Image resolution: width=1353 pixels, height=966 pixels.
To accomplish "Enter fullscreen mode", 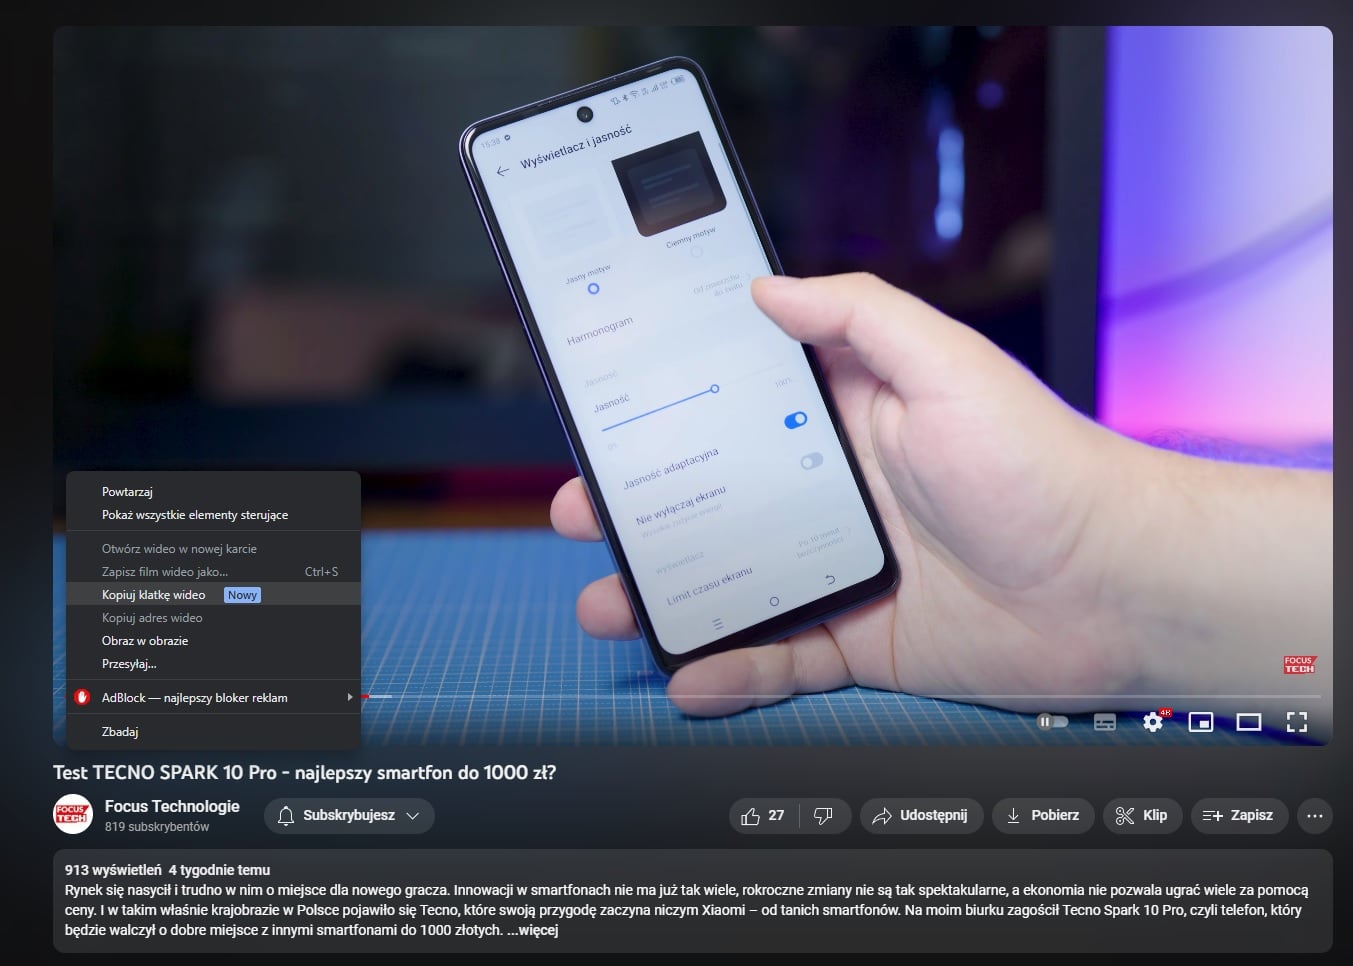I will coord(1296,722).
